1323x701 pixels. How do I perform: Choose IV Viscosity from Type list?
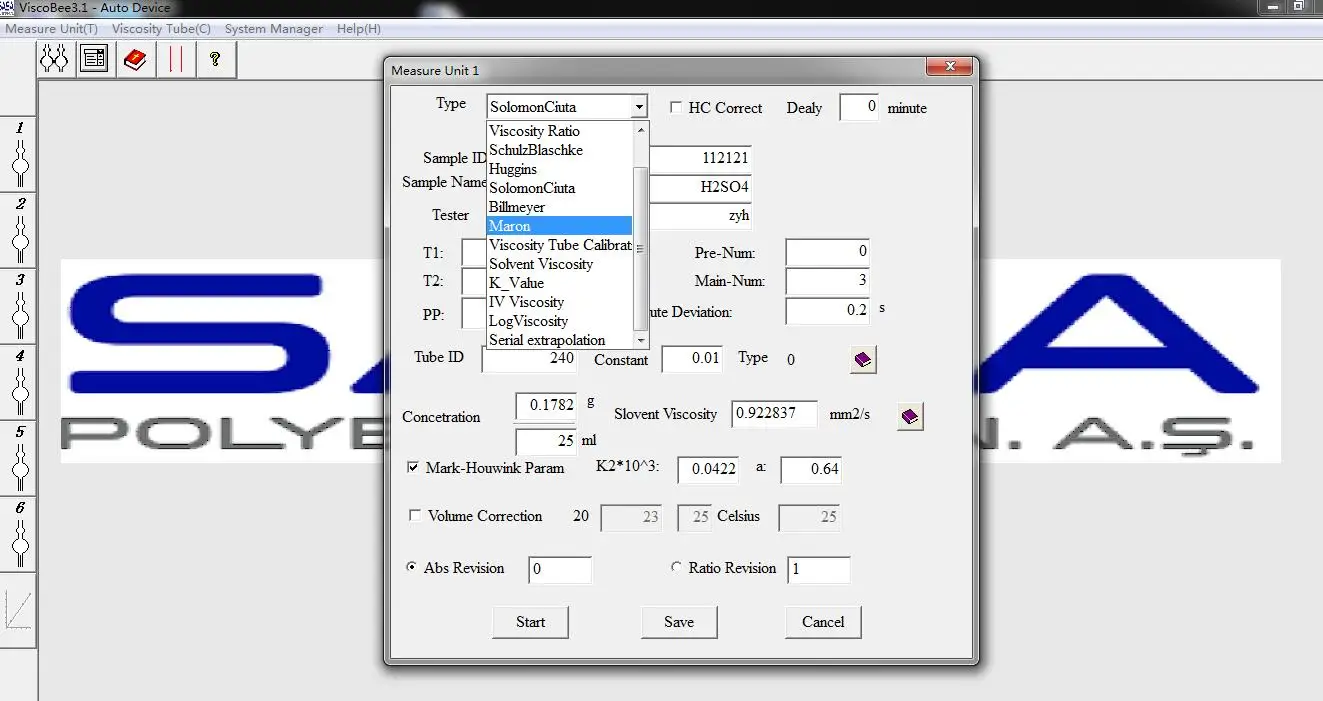click(560, 302)
